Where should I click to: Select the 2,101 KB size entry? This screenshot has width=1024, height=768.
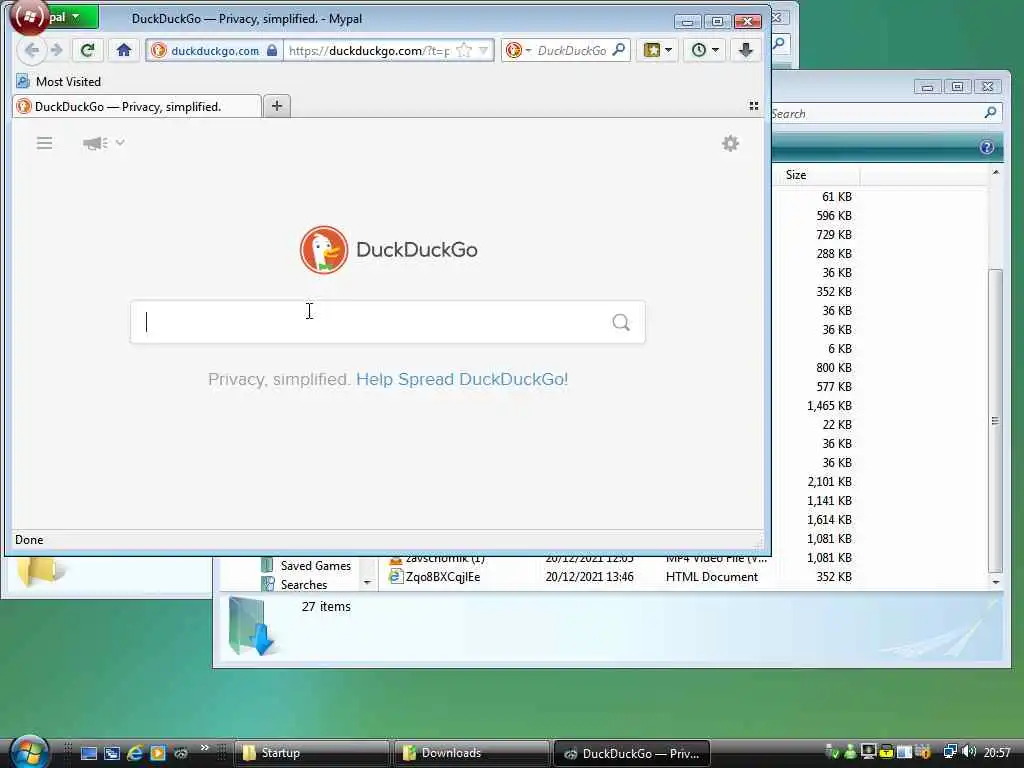829,481
